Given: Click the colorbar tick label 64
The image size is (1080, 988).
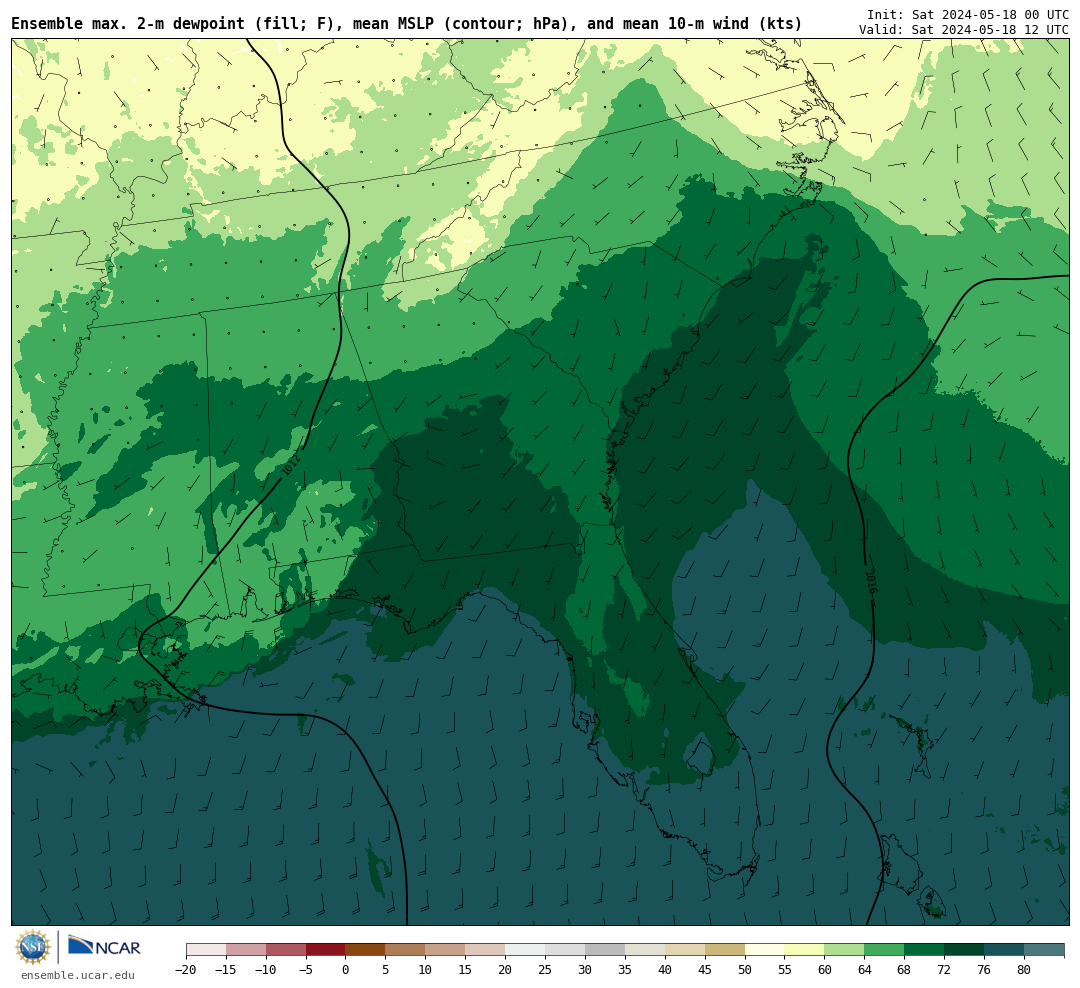Looking at the screenshot, I should point(864,970).
